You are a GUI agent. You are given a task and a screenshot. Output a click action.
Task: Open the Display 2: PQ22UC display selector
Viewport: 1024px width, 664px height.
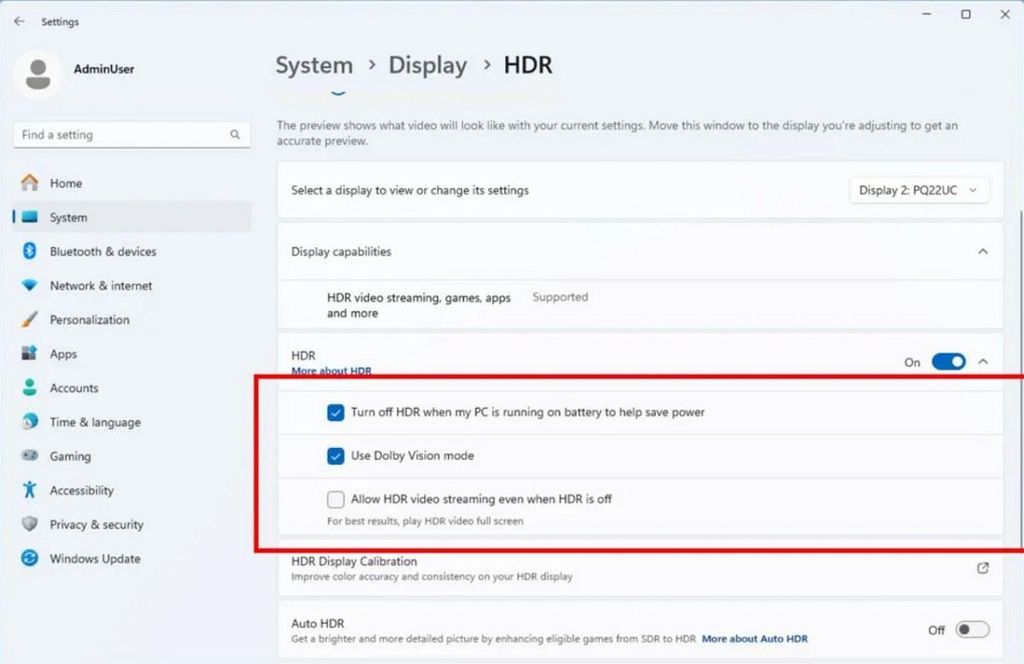(919, 190)
